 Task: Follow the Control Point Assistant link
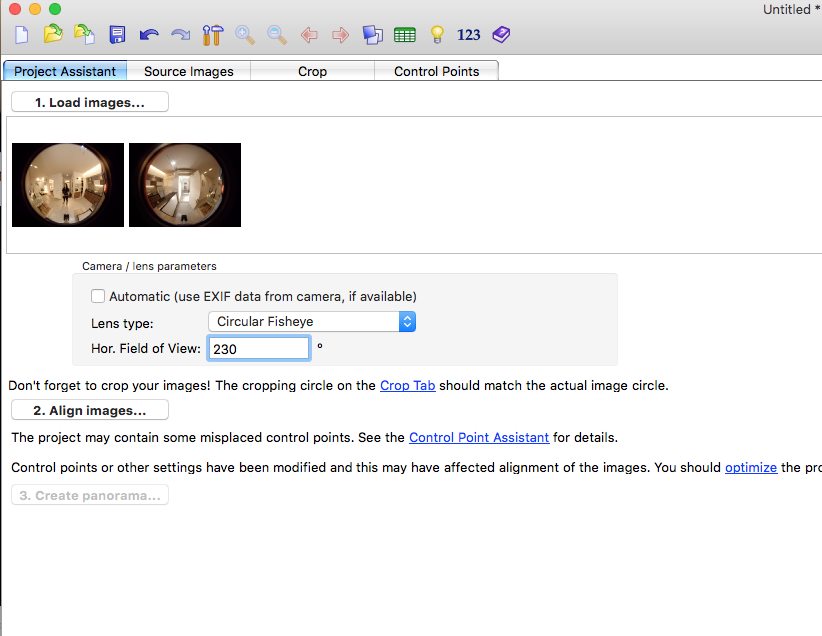pyautogui.click(x=478, y=437)
